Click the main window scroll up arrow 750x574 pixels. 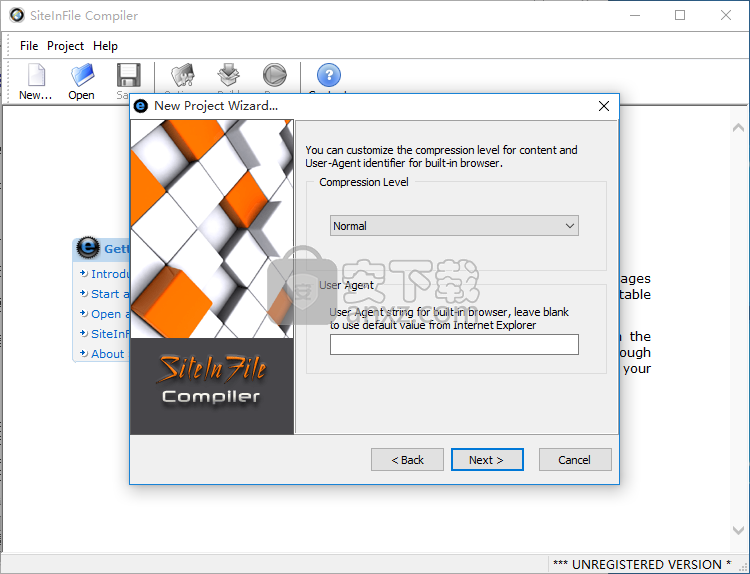738,127
